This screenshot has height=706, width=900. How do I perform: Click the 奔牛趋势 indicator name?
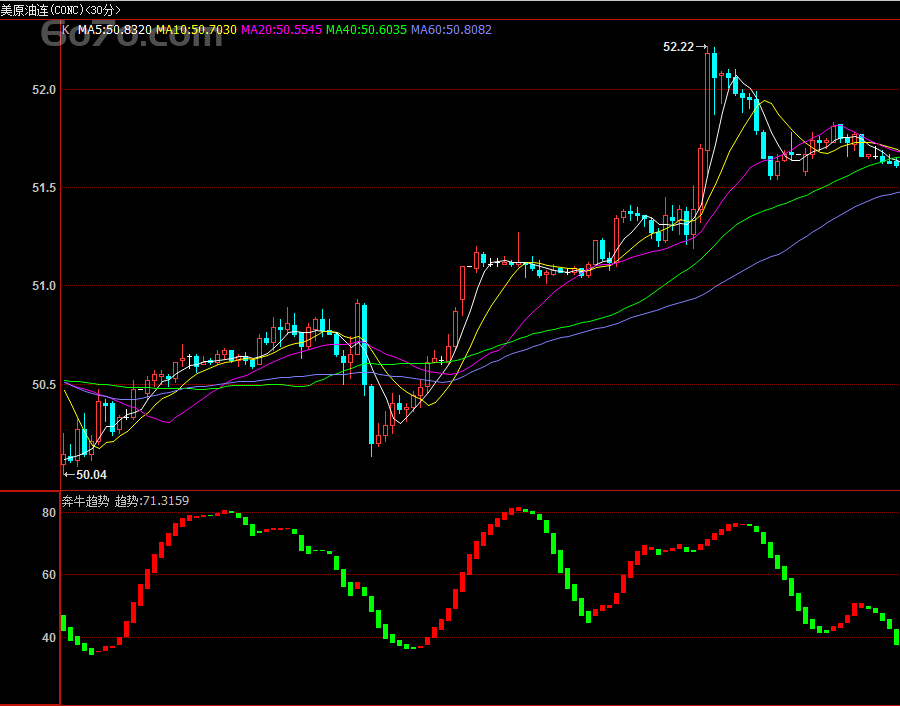[86, 501]
